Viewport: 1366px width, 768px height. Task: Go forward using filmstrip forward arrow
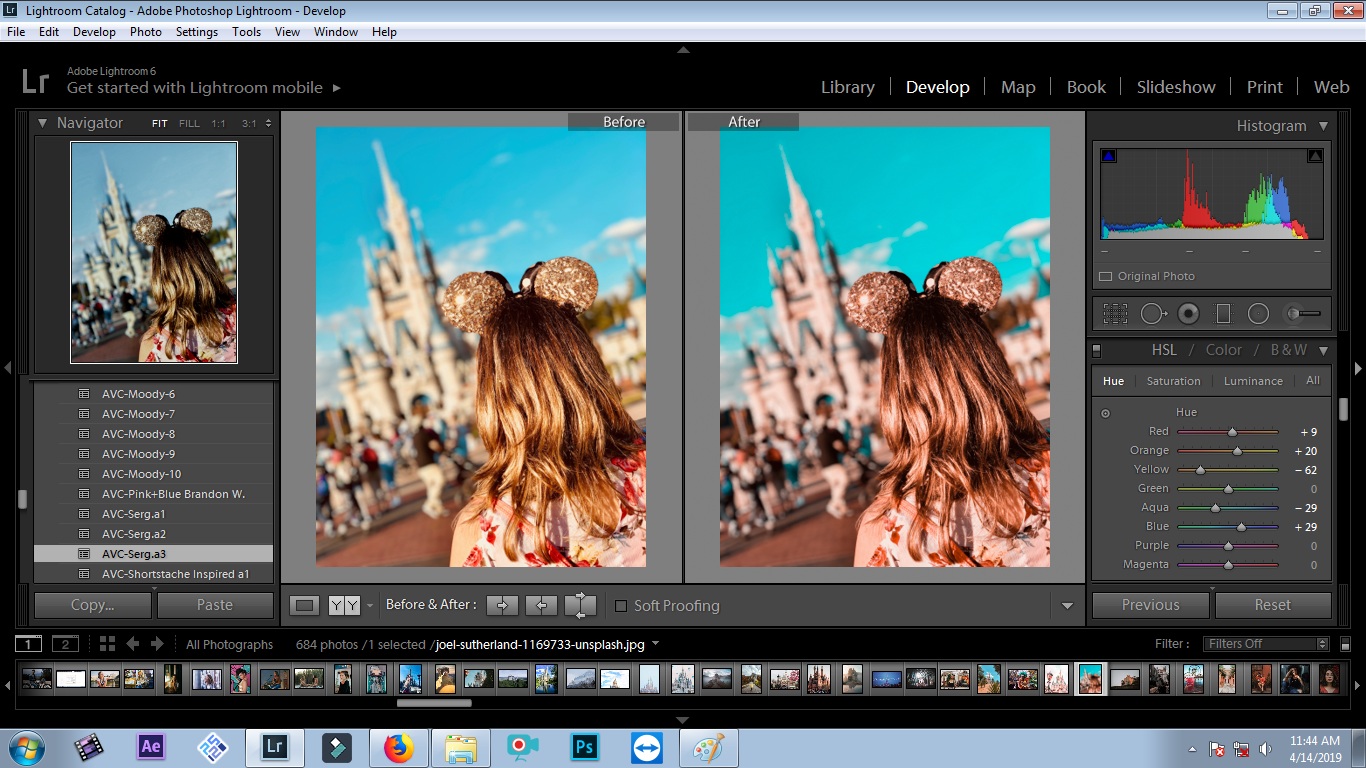click(159, 644)
